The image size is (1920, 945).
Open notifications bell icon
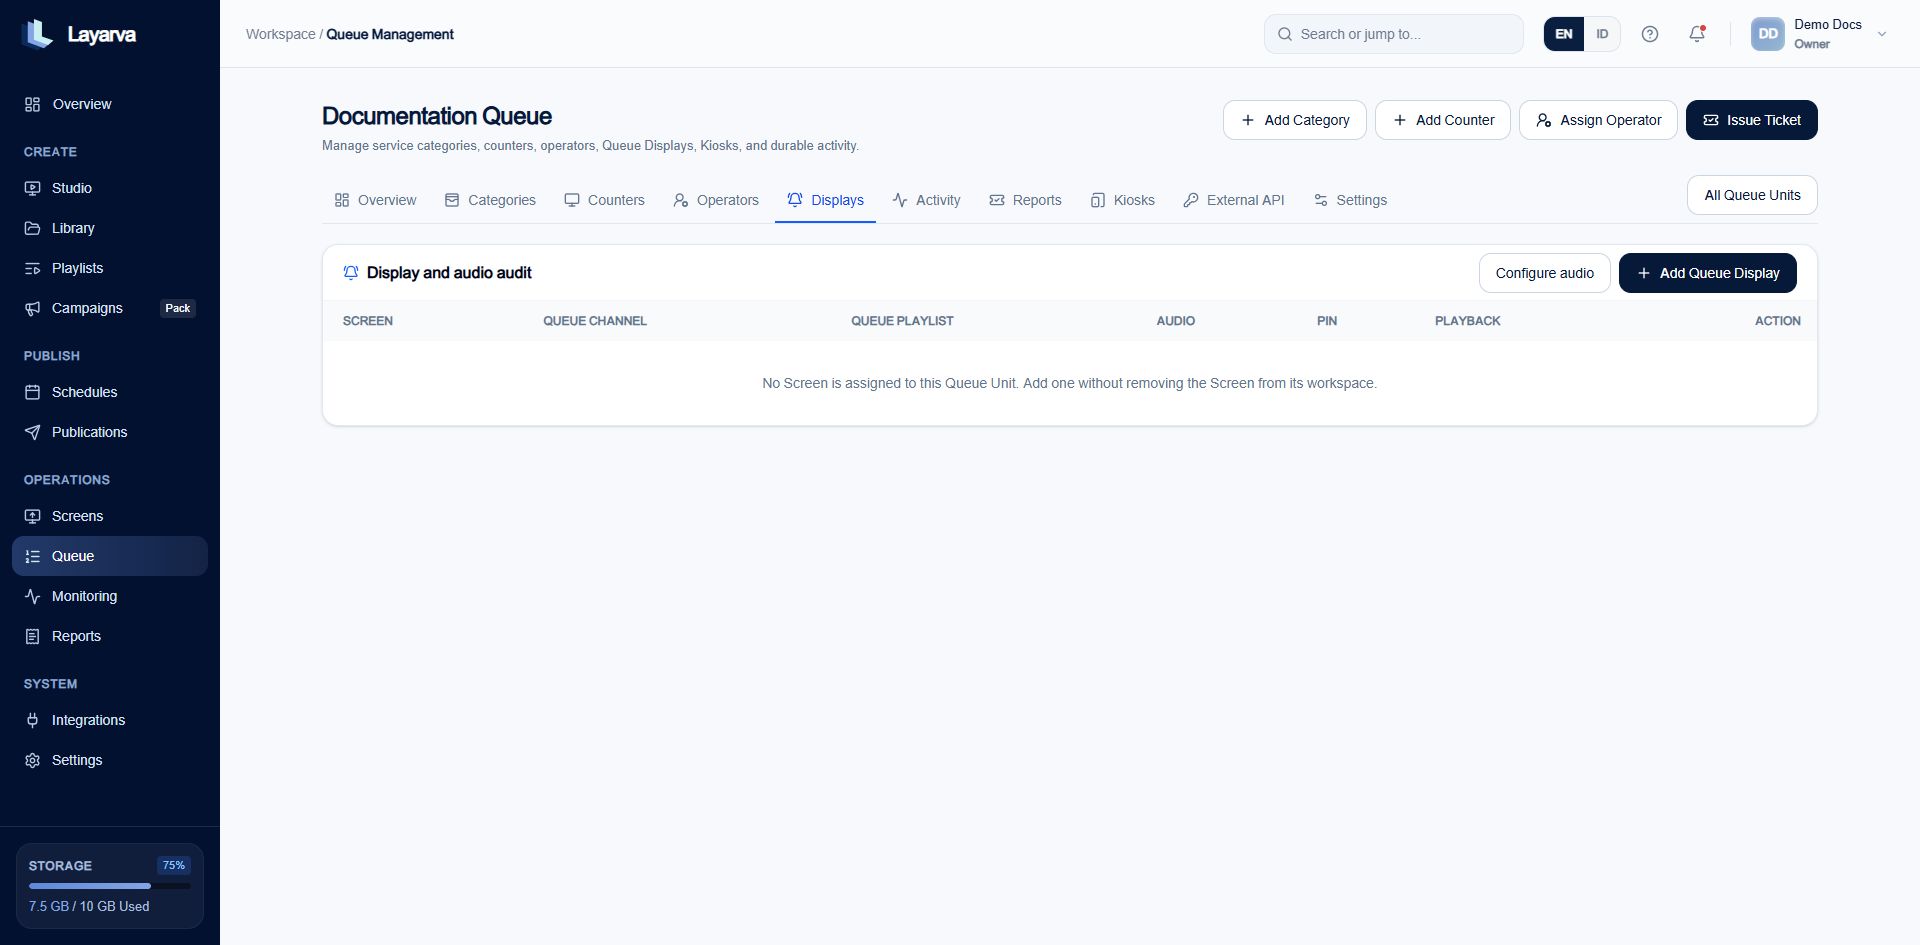point(1697,34)
